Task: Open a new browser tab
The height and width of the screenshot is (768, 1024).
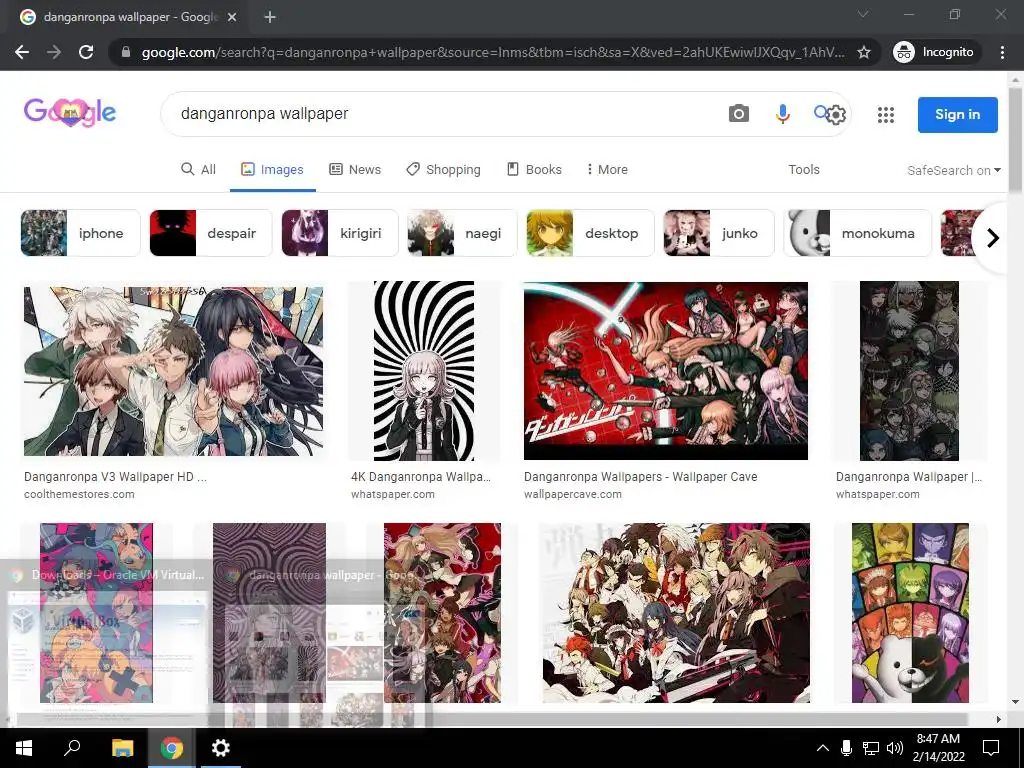Action: 270,17
